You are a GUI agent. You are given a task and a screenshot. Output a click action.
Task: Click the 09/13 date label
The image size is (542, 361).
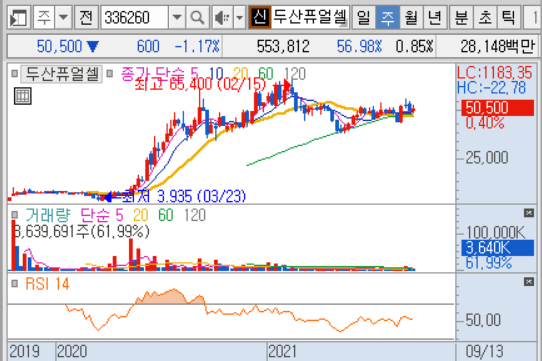tap(485, 352)
